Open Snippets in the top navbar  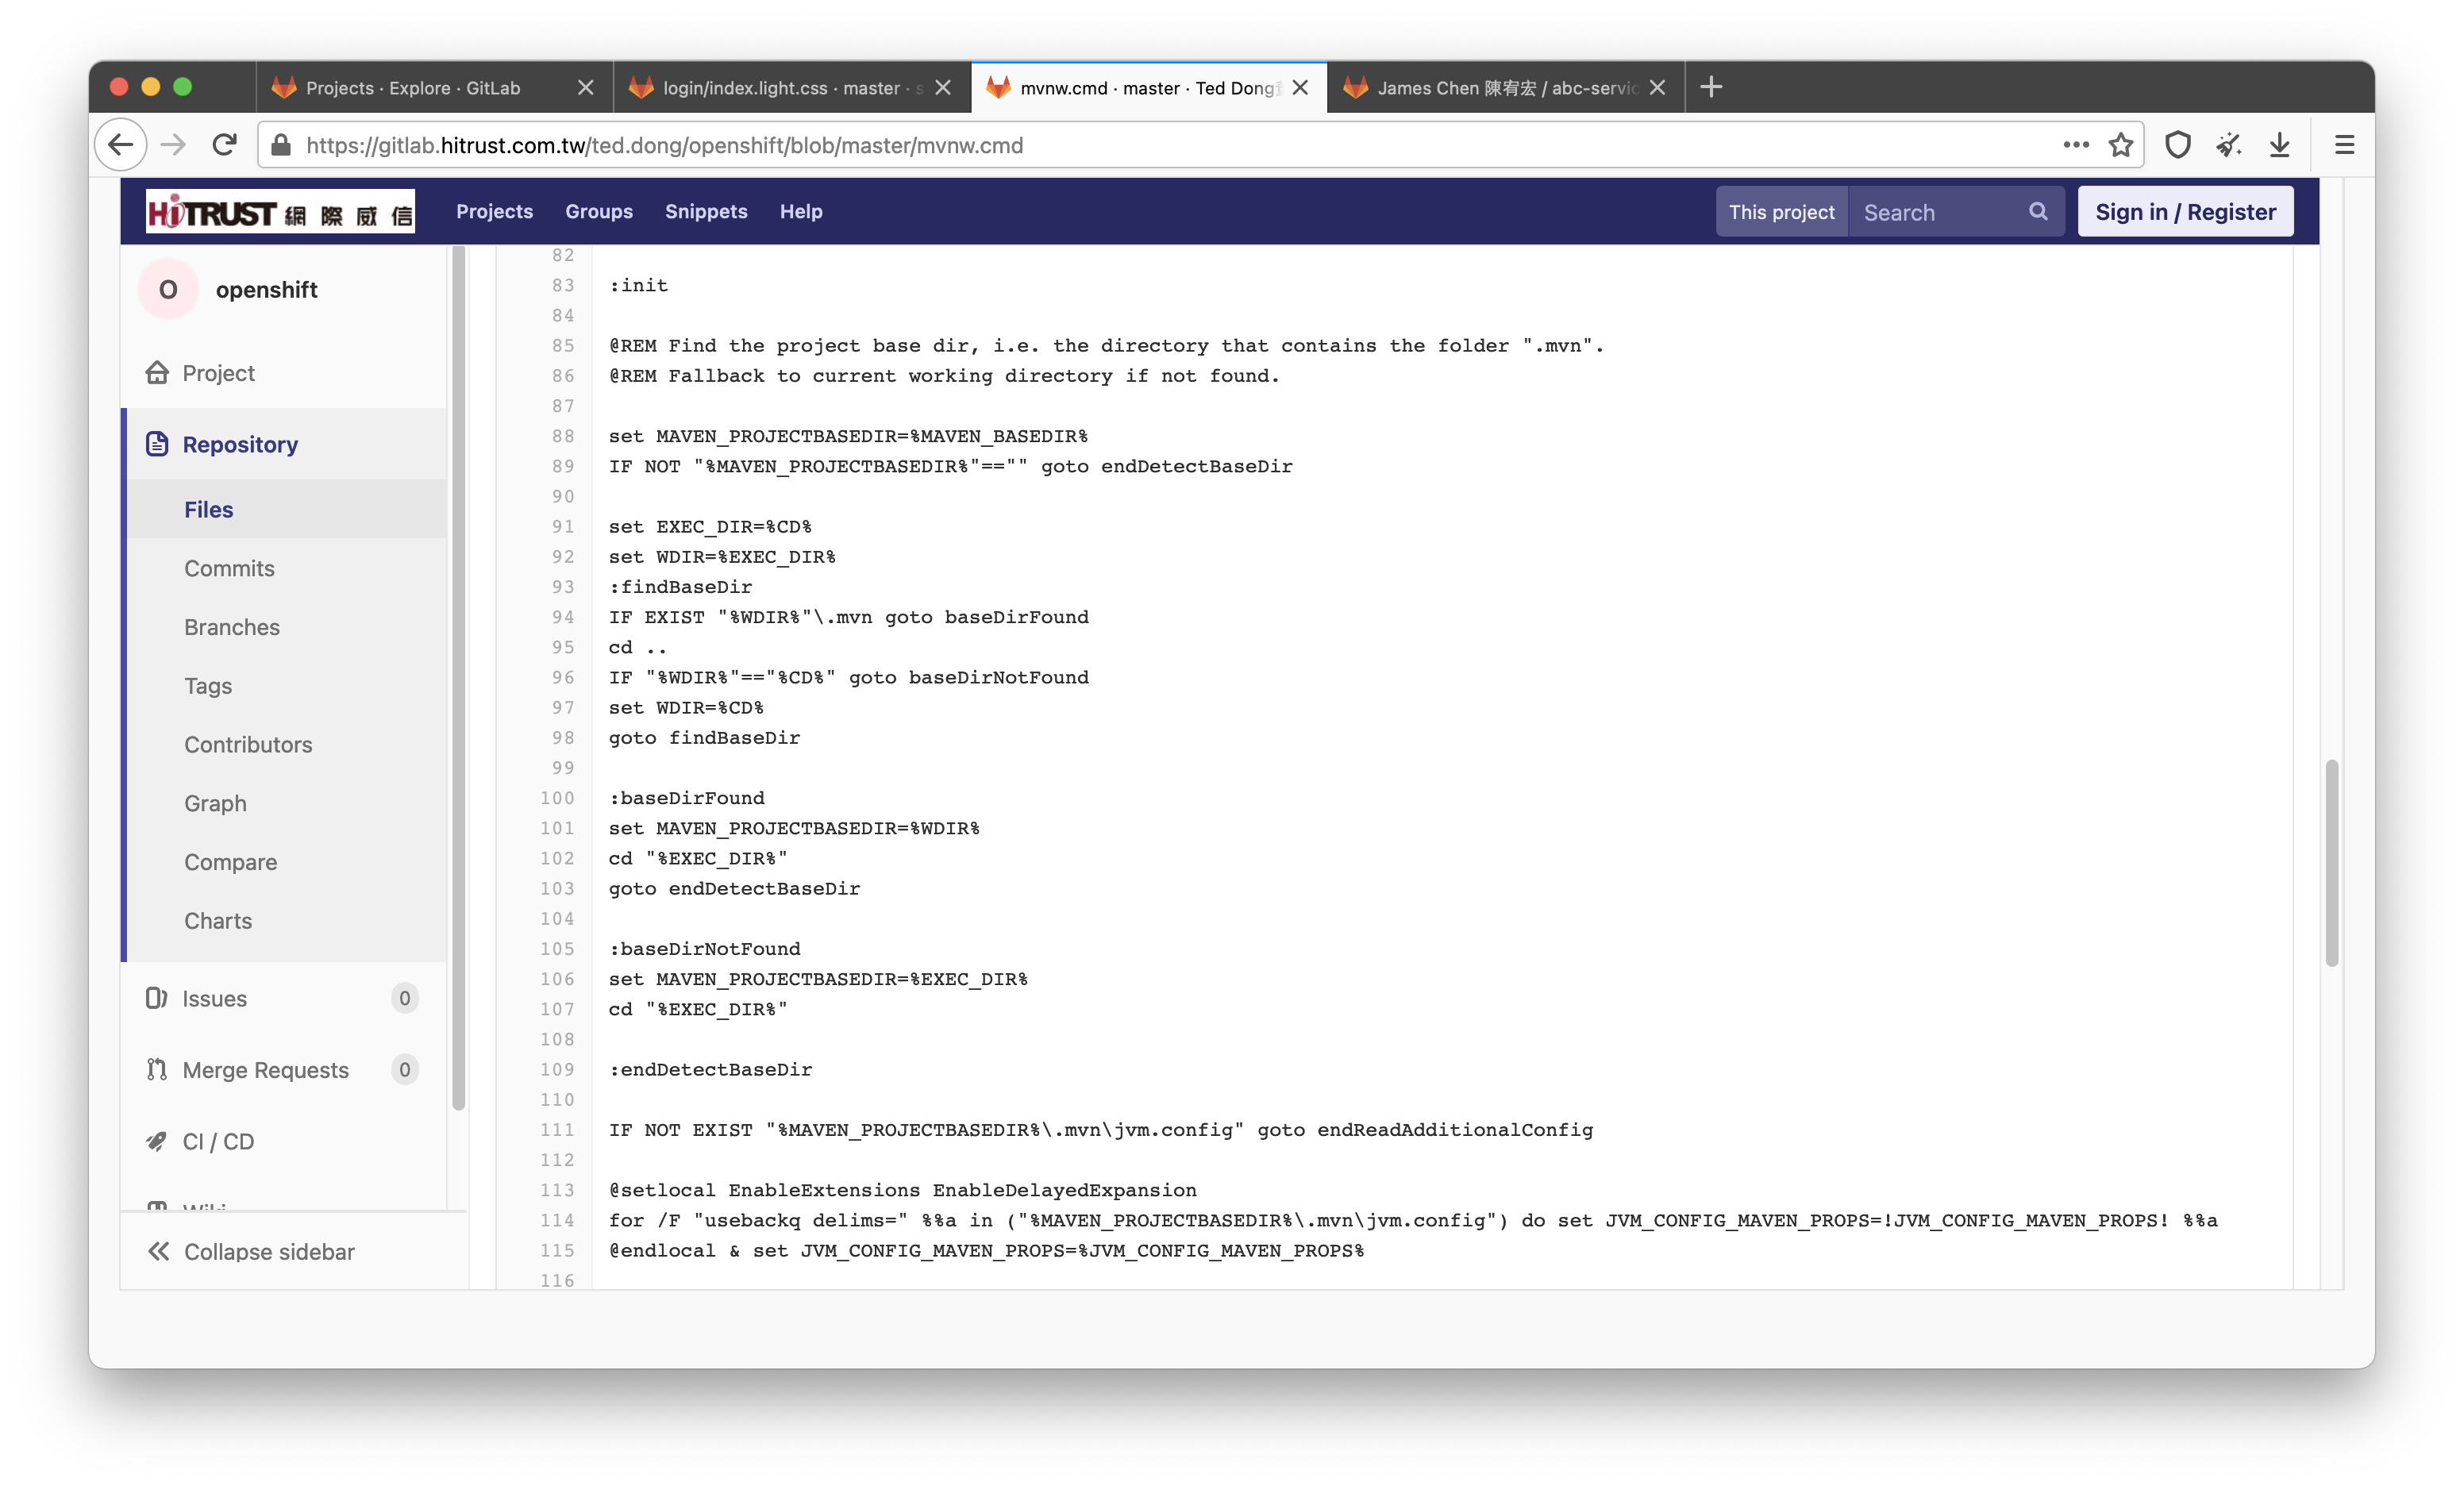[706, 212]
